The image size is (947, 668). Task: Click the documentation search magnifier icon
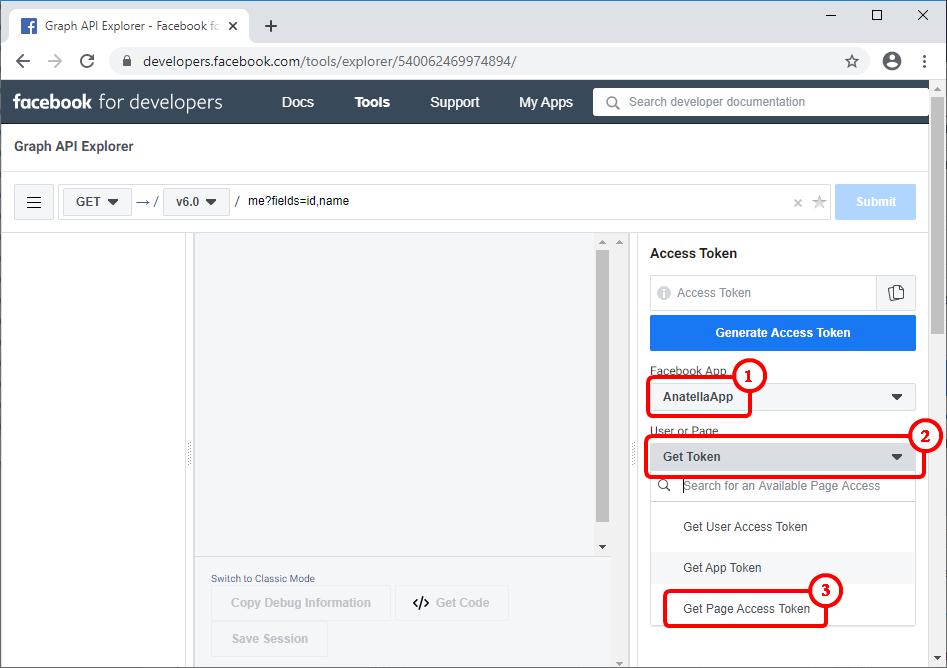pyautogui.click(x=612, y=103)
